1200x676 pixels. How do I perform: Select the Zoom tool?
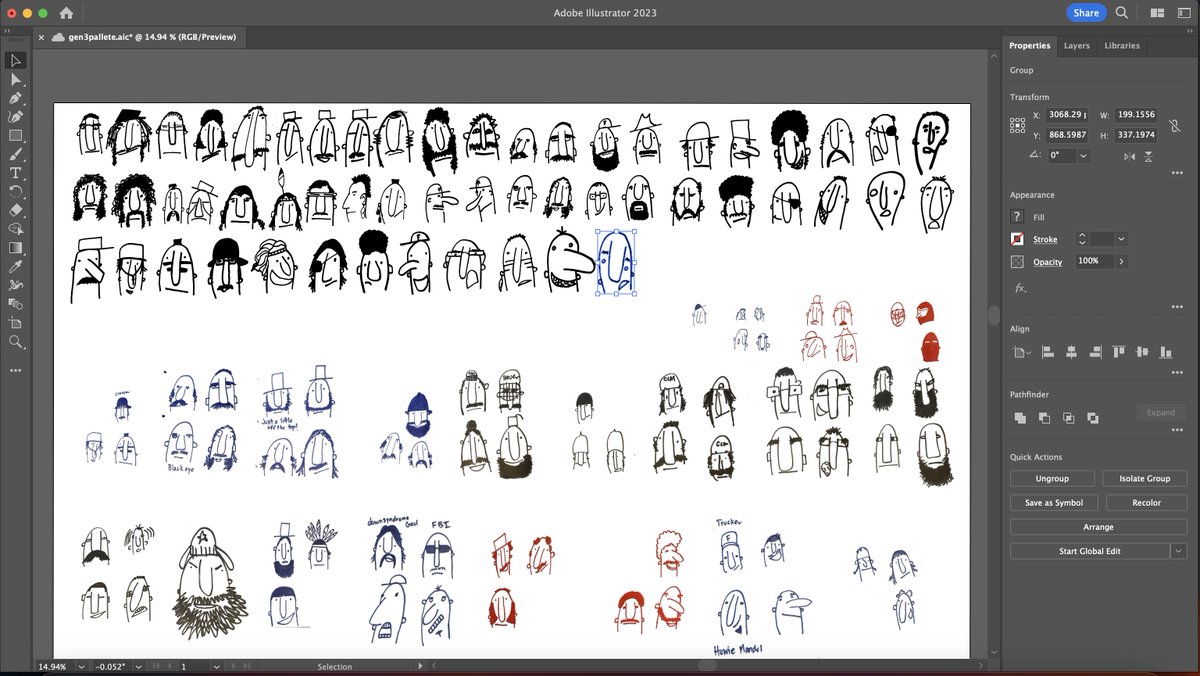[x=16, y=341]
